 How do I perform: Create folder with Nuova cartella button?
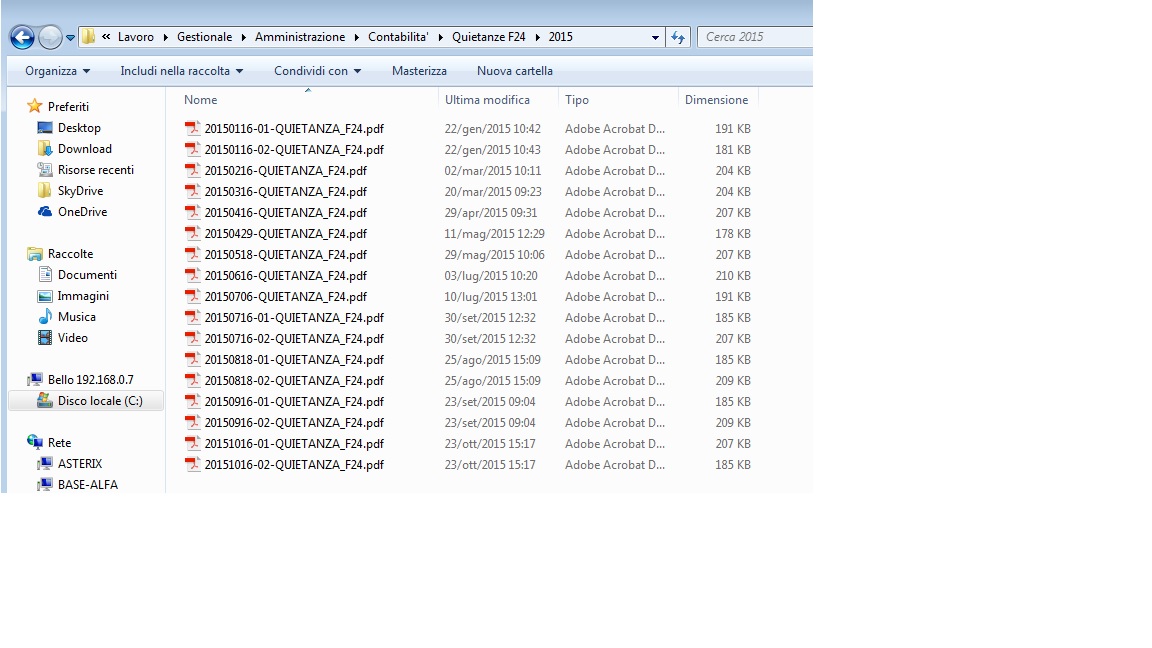coord(514,71)
